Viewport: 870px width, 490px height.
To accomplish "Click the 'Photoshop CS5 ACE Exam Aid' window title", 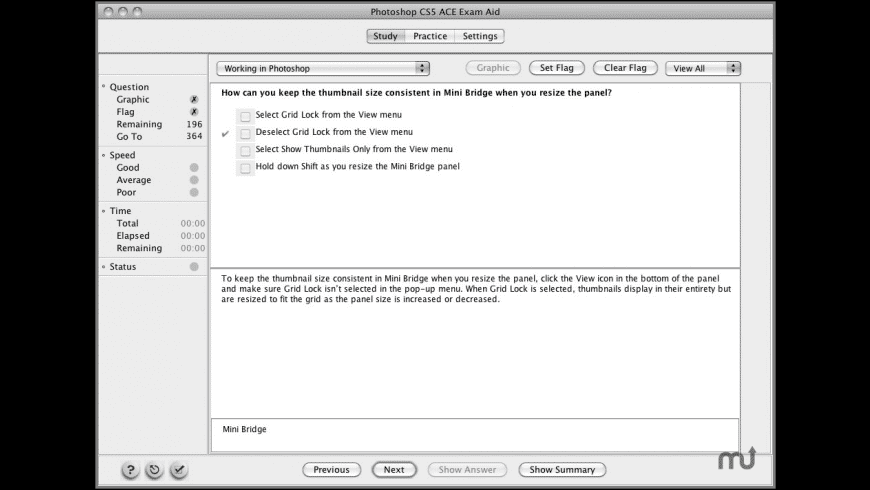I will [x=435, y=12].
